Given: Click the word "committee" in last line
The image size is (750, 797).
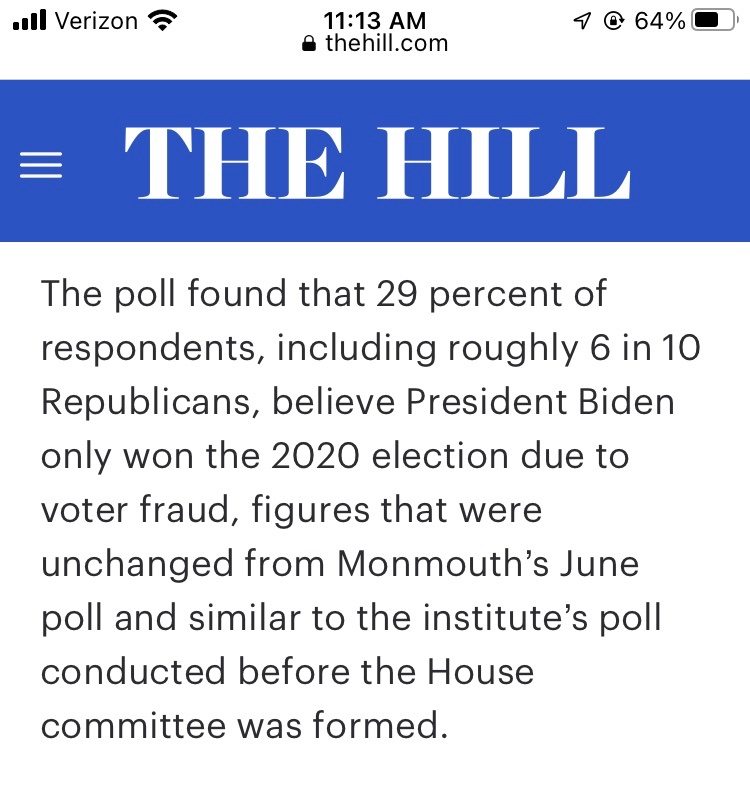Looking at the screenshot, I should 133,725.
